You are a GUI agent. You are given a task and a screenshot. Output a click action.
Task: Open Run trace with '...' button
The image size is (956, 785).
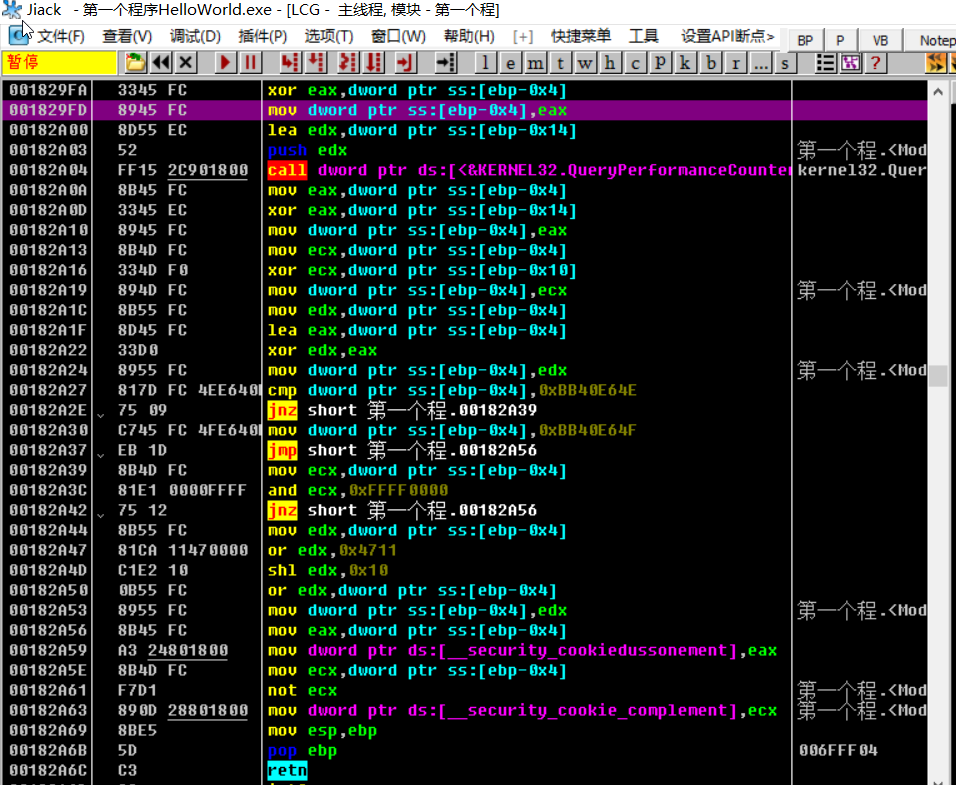coord(760,63)
